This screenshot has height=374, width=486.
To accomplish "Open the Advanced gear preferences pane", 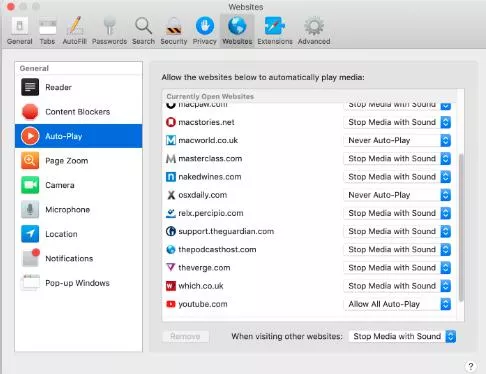I will coord(314,31).
